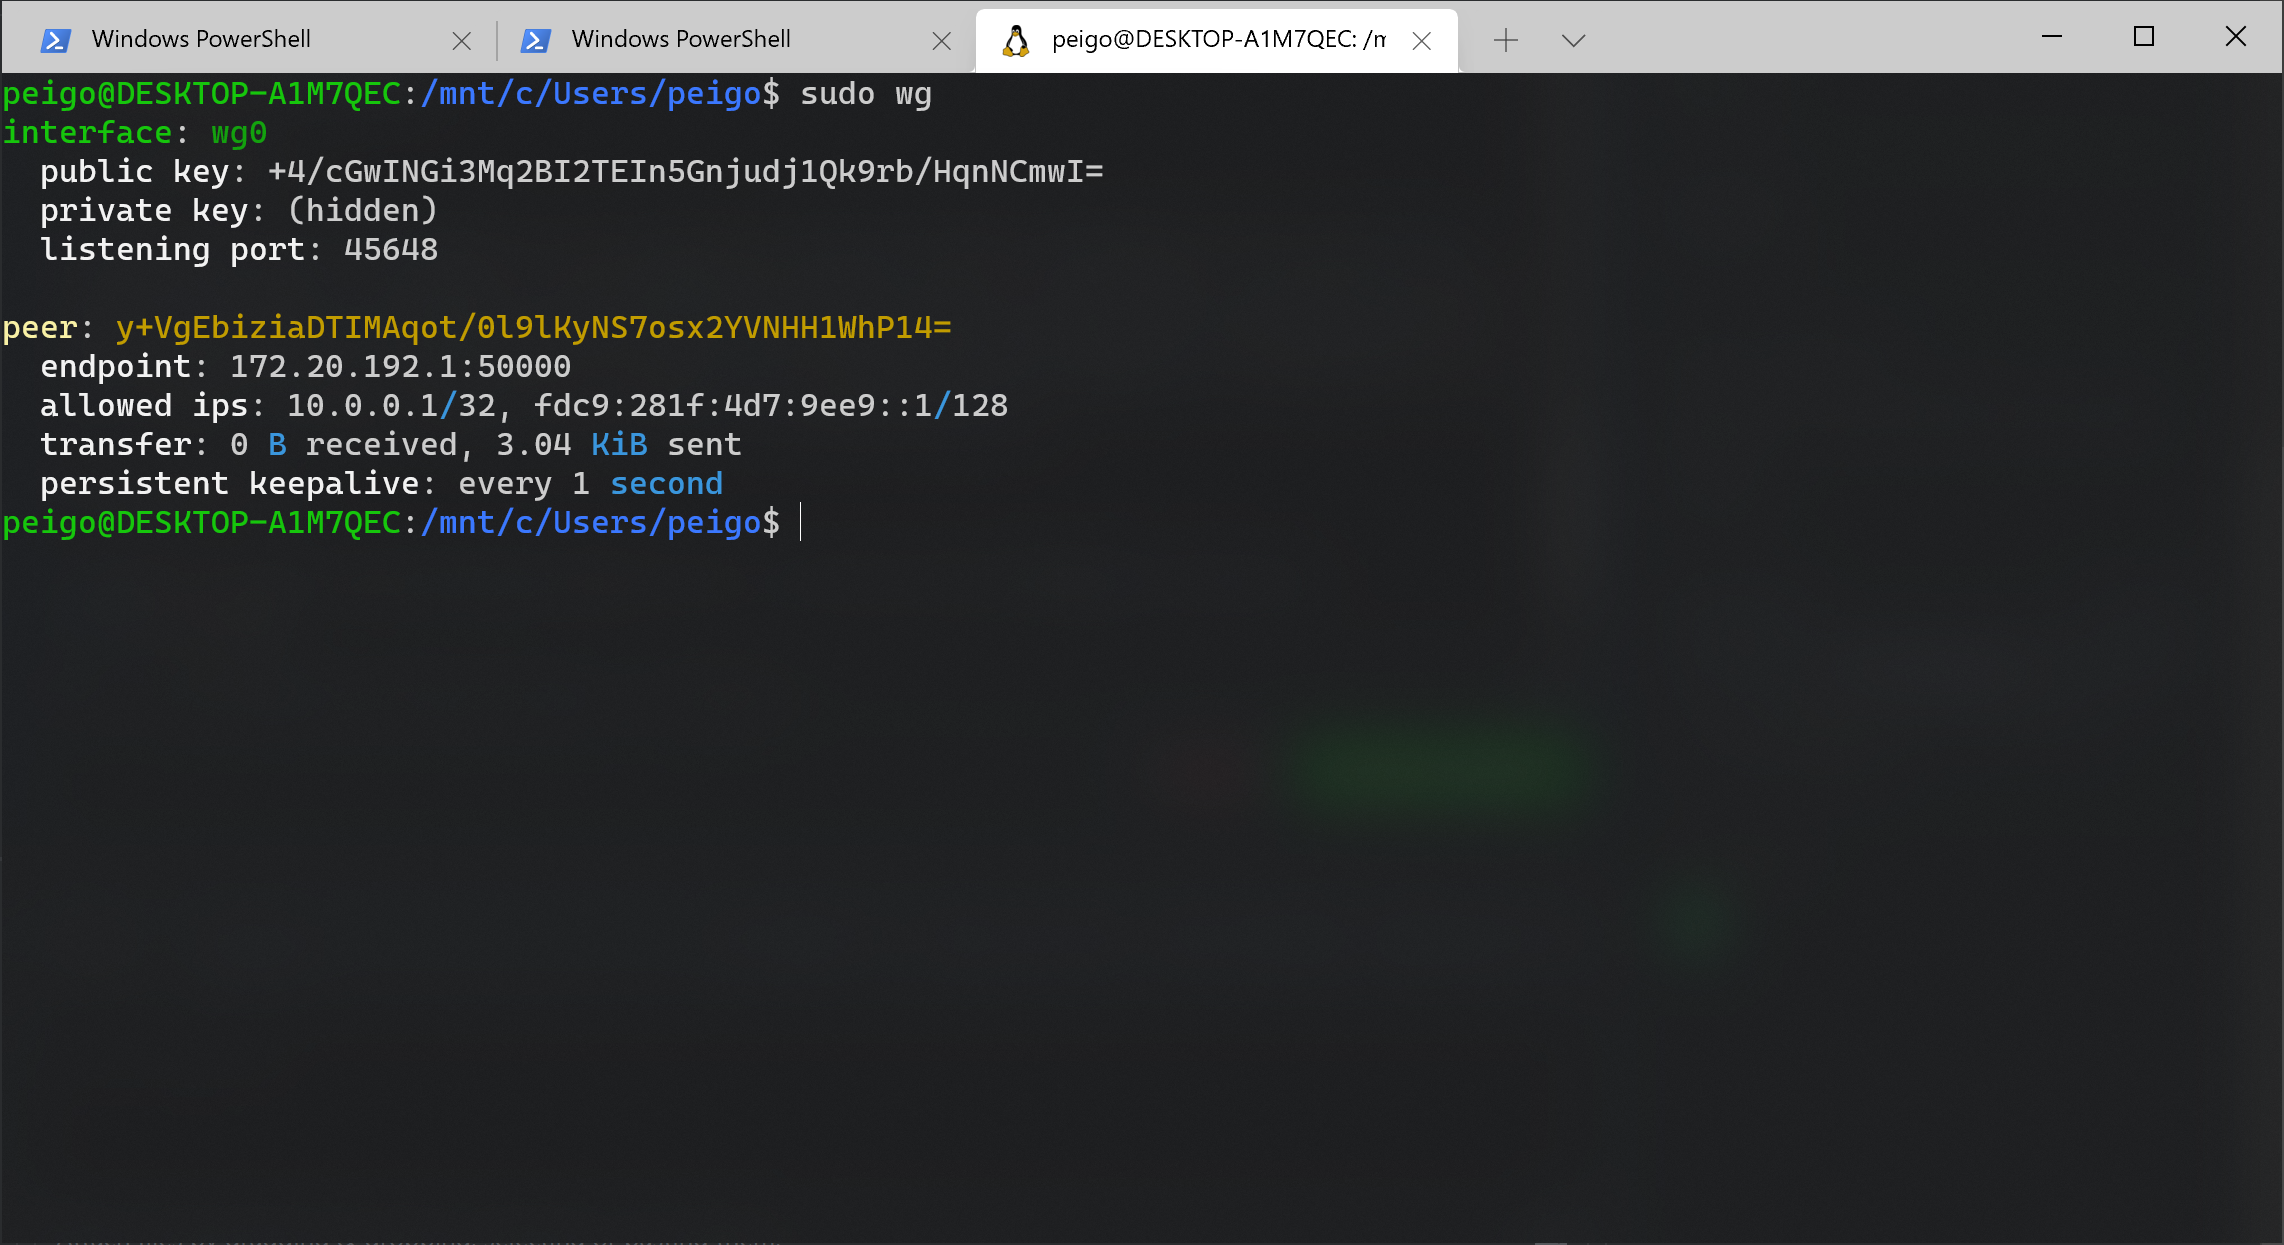
Task: Click at the terminal prompt cursor
Action: coord(800,523)
